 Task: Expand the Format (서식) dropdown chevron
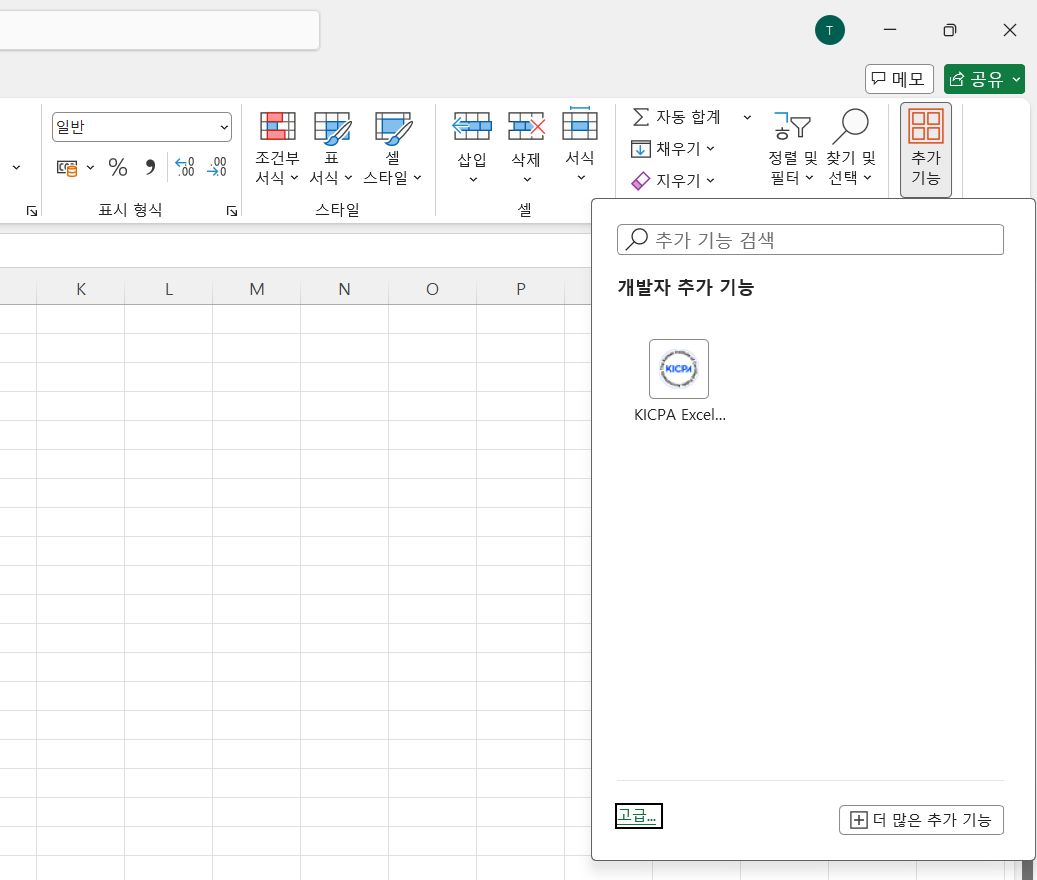click(x=581, y=178)
